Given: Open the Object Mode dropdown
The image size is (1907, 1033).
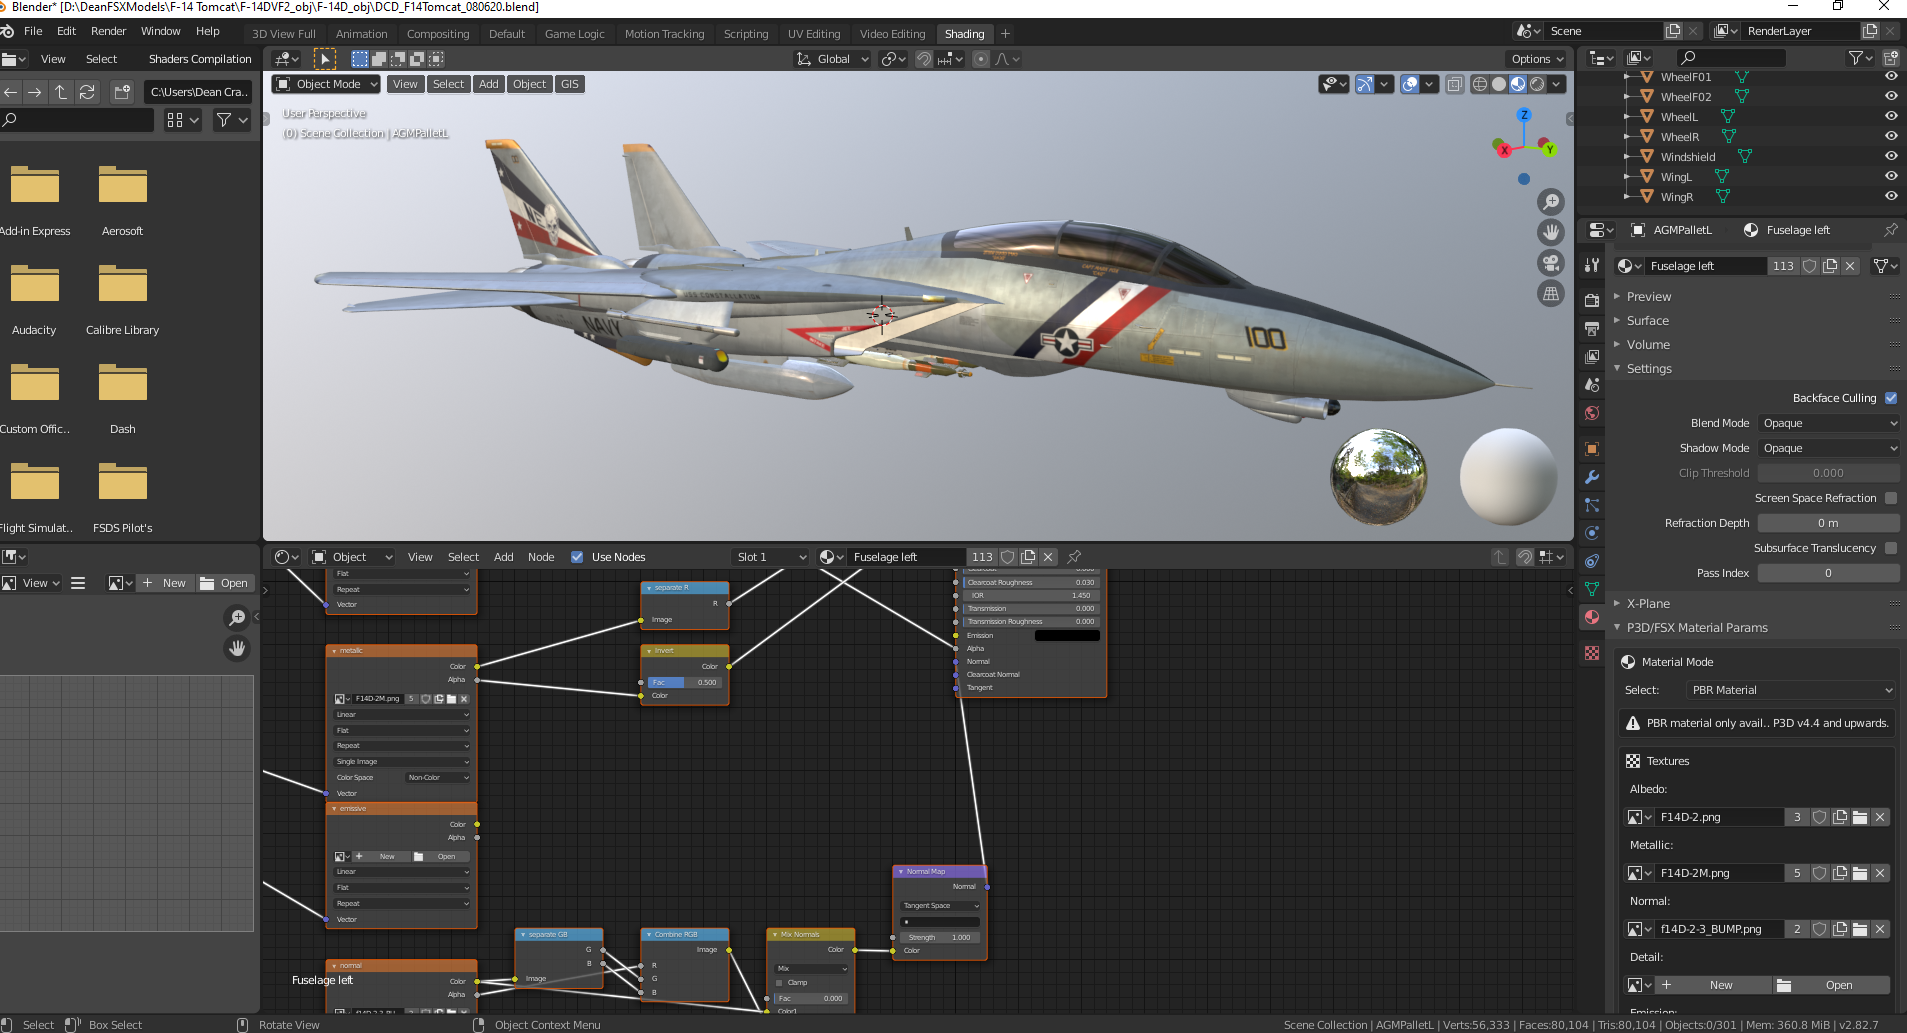Looking at the screenshot, I should pos(326,84).
